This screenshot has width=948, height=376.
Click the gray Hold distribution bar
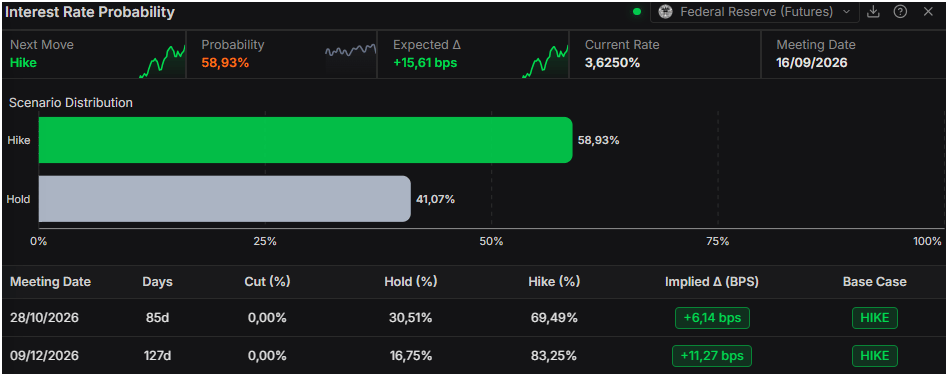[x=225, y=199]
